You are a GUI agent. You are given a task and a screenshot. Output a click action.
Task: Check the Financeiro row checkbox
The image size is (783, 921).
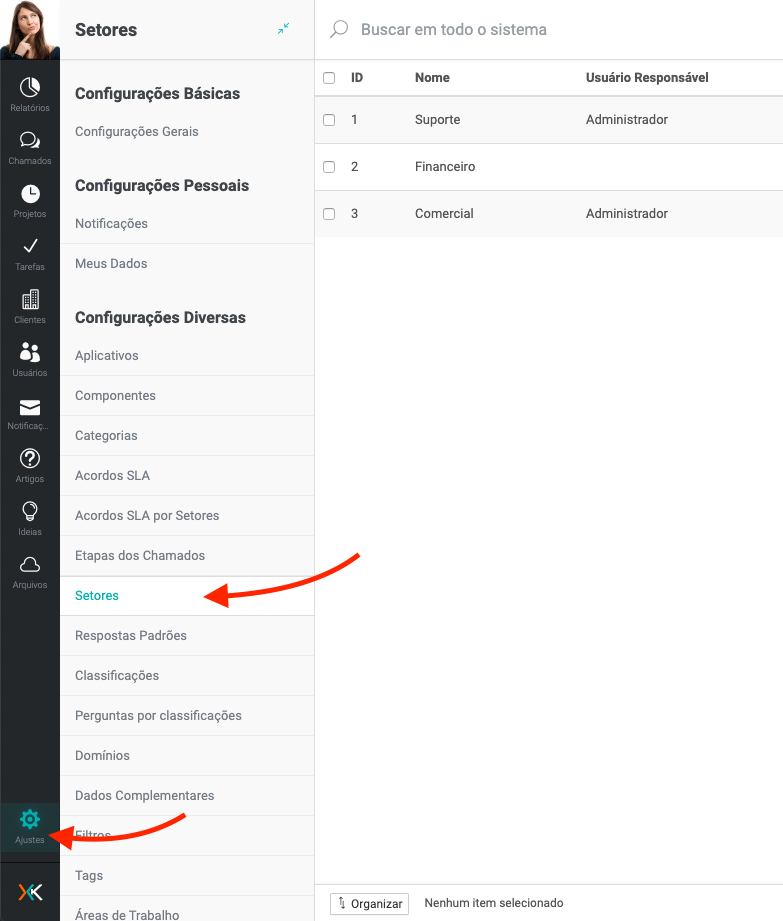point(329,167)
